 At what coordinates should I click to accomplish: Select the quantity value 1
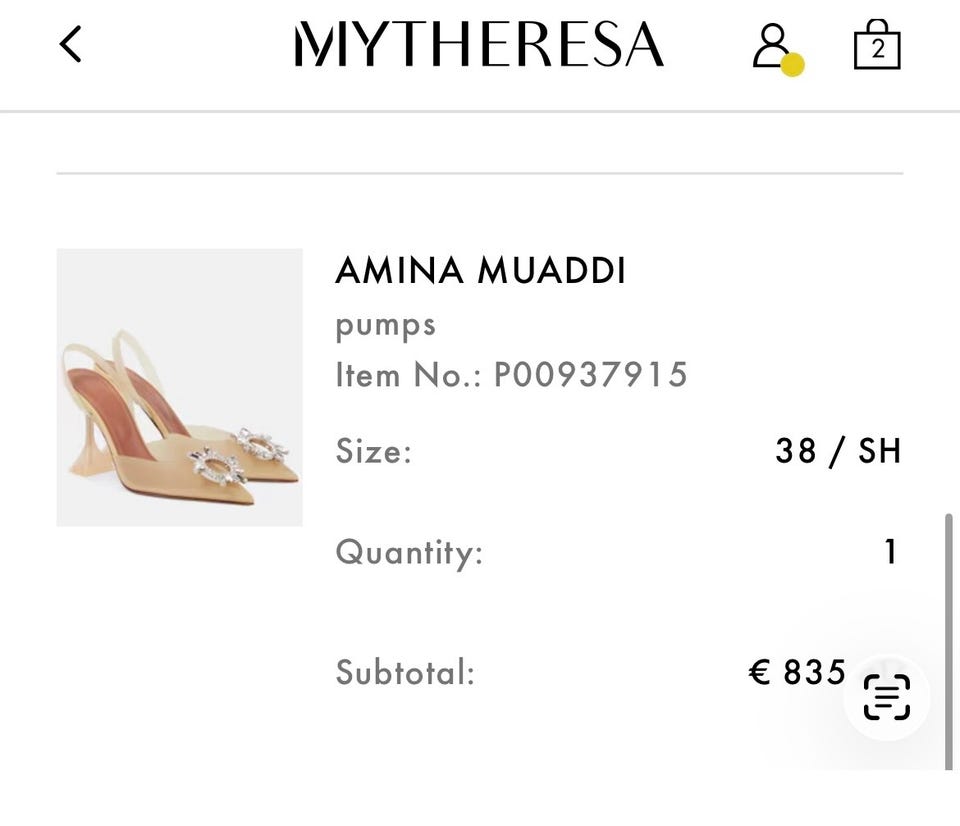click(x=891, y=552)
